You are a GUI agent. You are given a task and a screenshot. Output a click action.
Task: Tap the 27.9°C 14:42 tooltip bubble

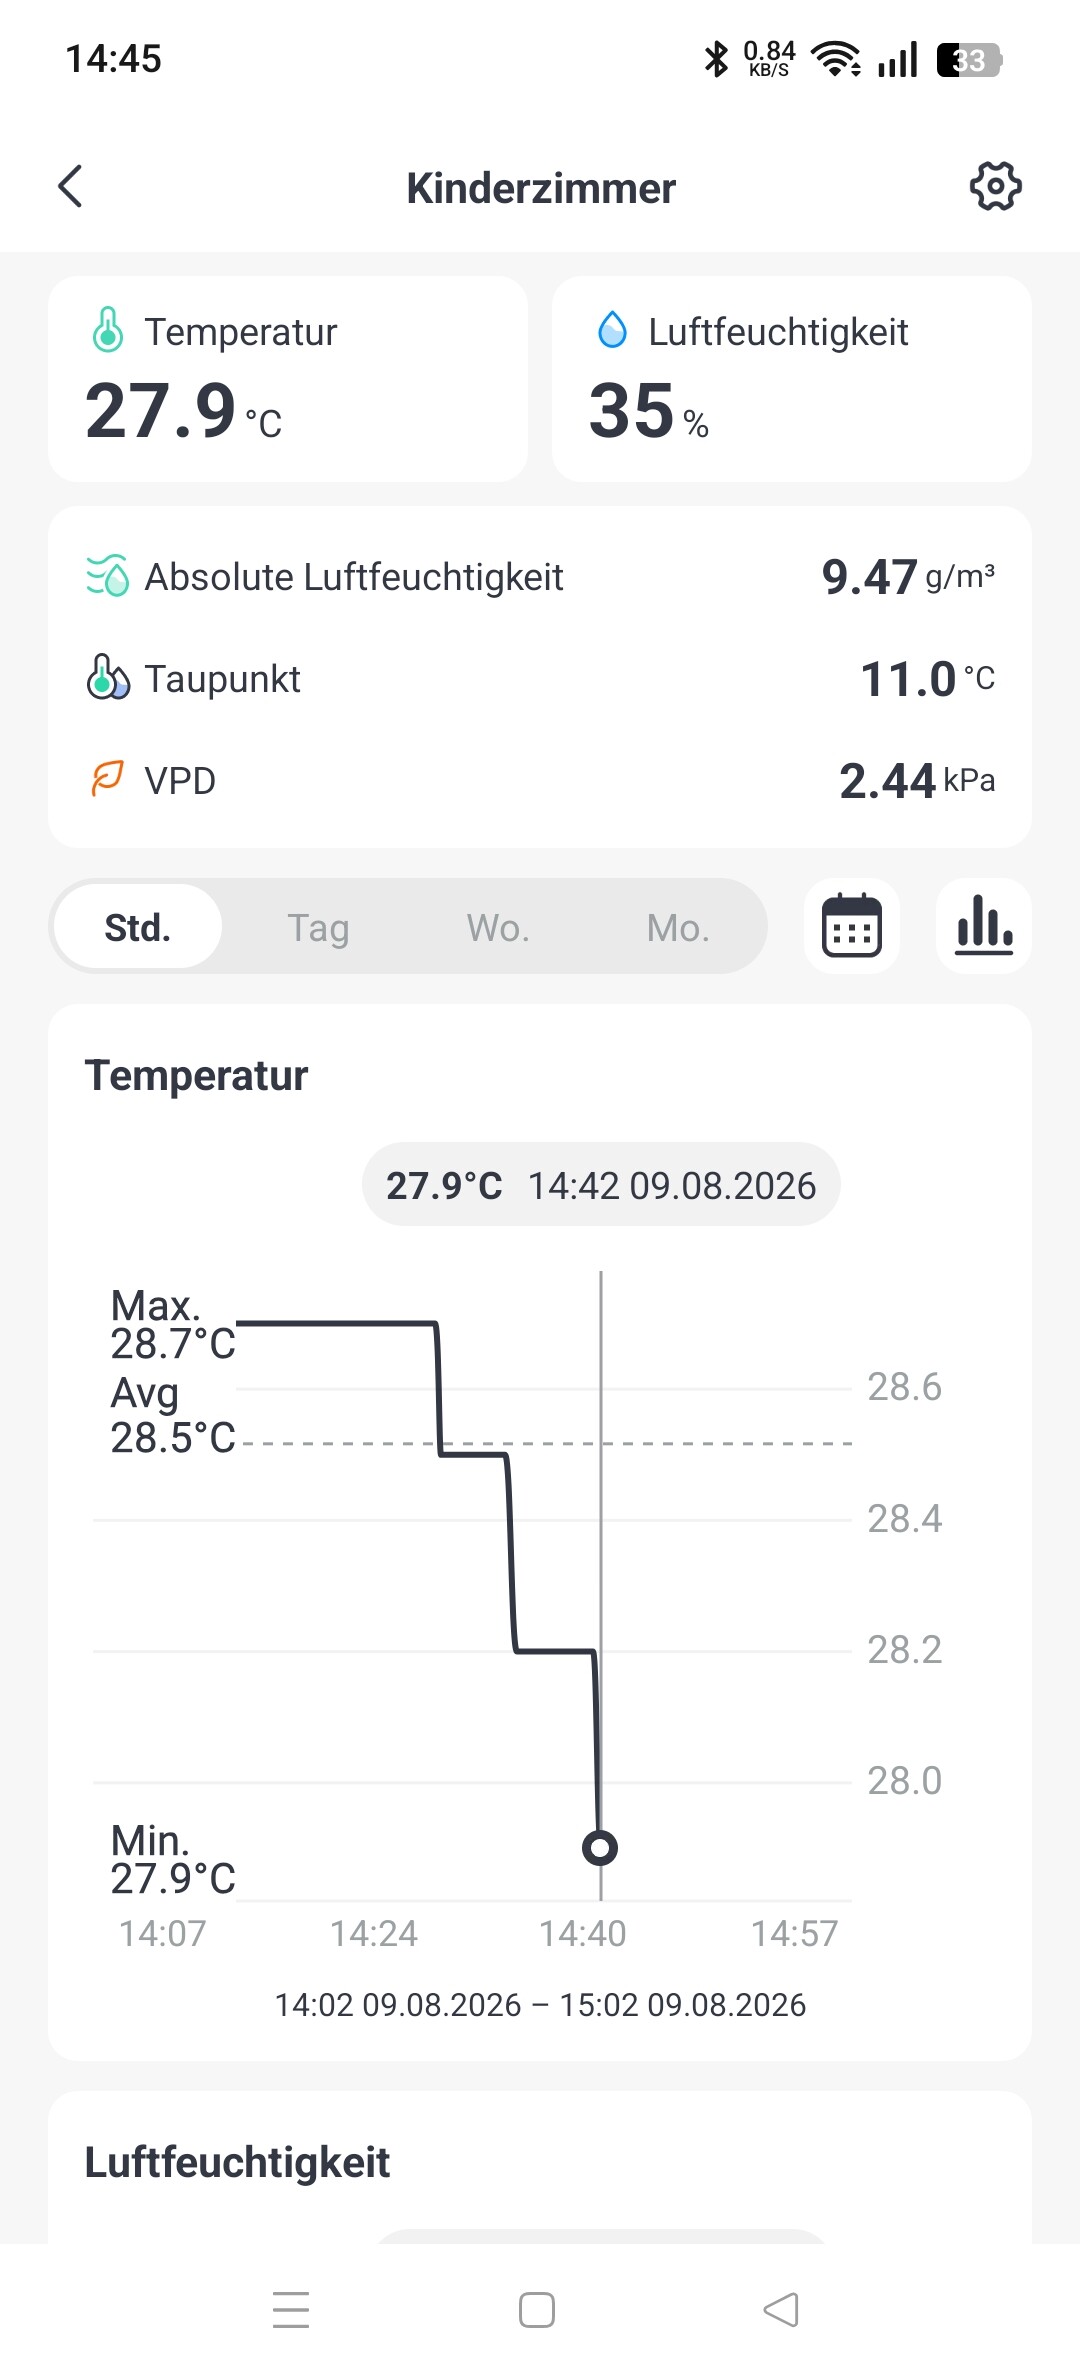click(601, 1185)
